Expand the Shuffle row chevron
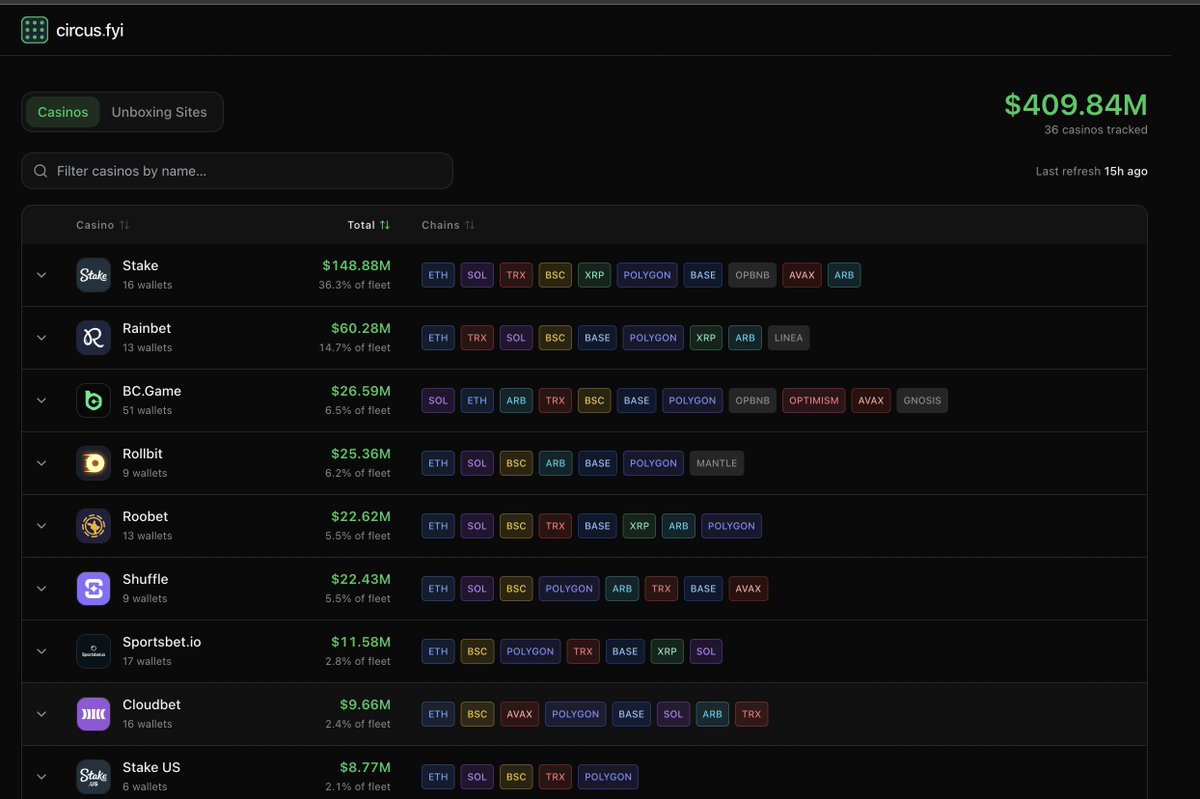Image resolution: width=1200 pixels, height=799 pixels. point(41,588)
